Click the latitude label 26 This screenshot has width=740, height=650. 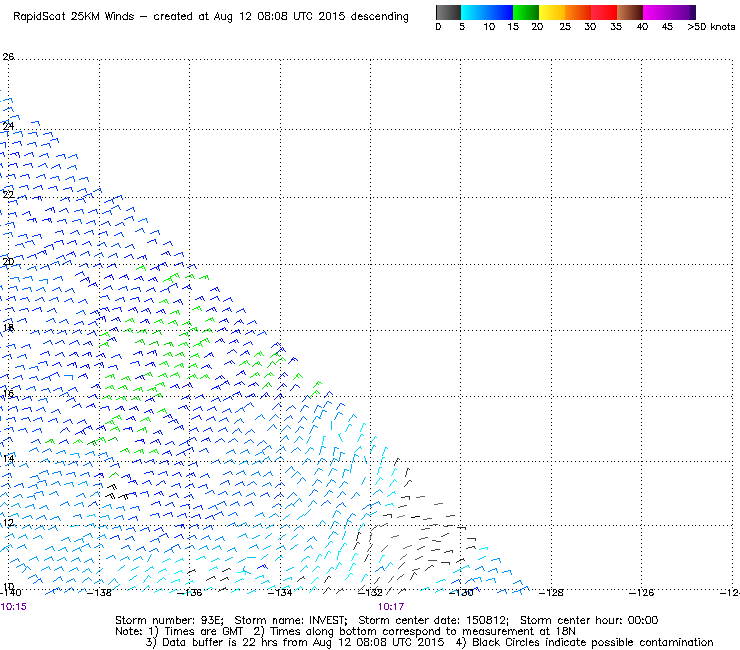click(8, 57)
